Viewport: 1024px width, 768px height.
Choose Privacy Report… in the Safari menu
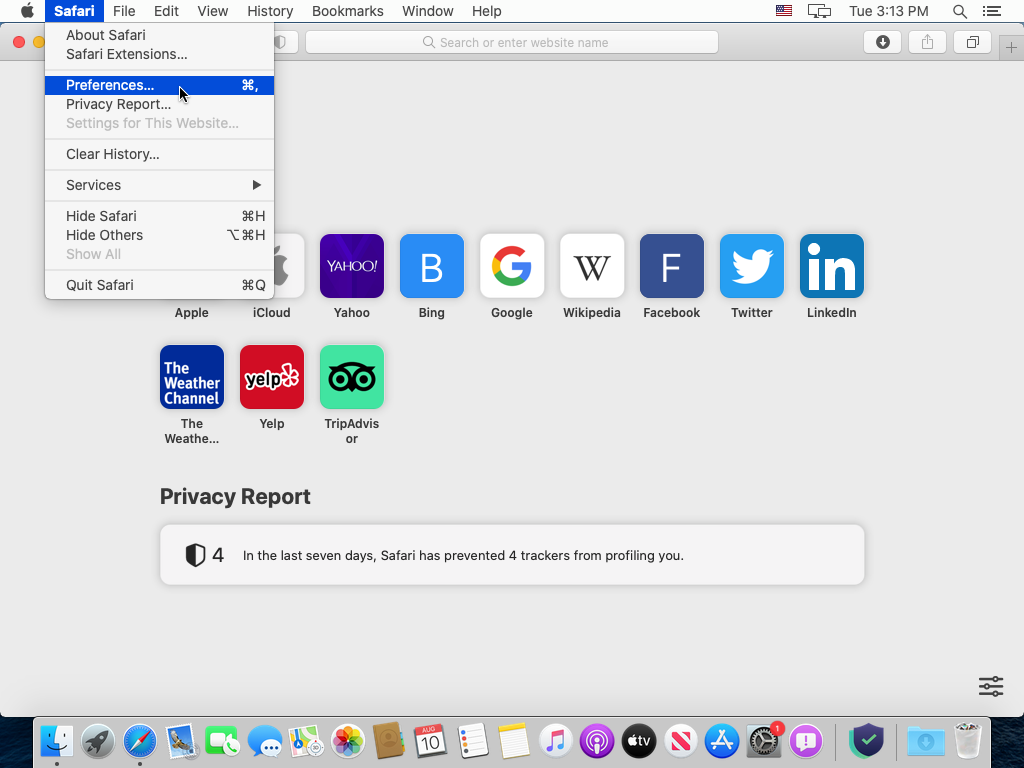pyautogui.click(x=159, y=104)
